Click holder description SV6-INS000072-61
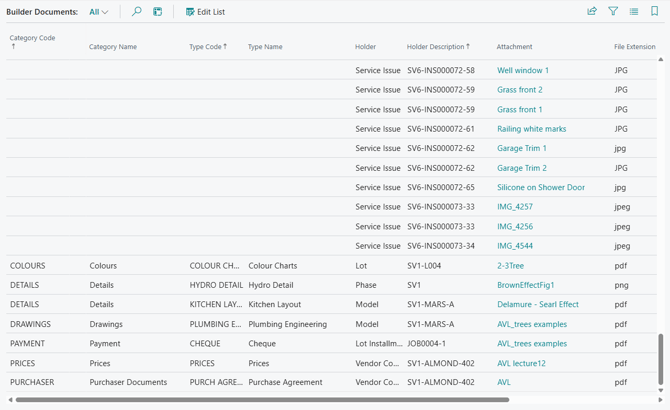 441,129
